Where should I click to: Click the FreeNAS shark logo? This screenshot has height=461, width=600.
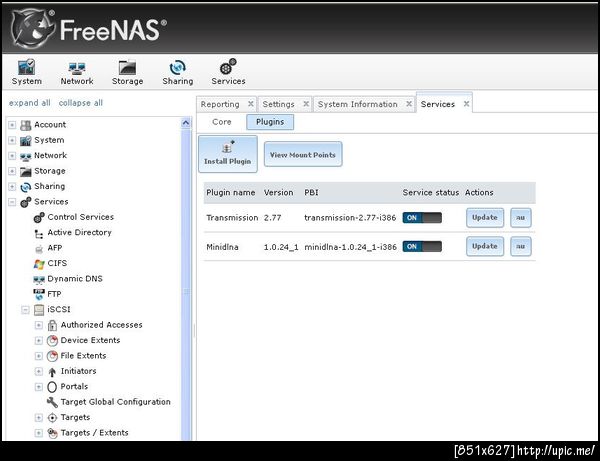(x=33, y=29)
